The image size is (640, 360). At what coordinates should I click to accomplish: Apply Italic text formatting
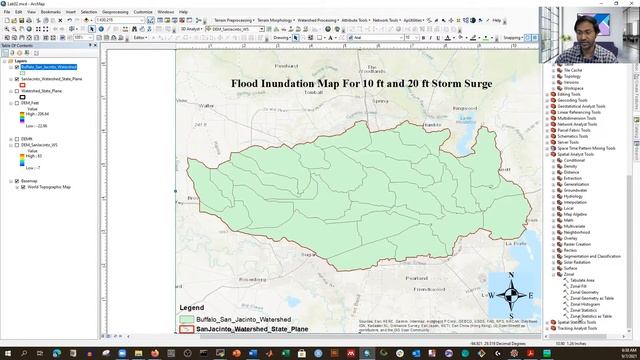[x=431, y=38]
